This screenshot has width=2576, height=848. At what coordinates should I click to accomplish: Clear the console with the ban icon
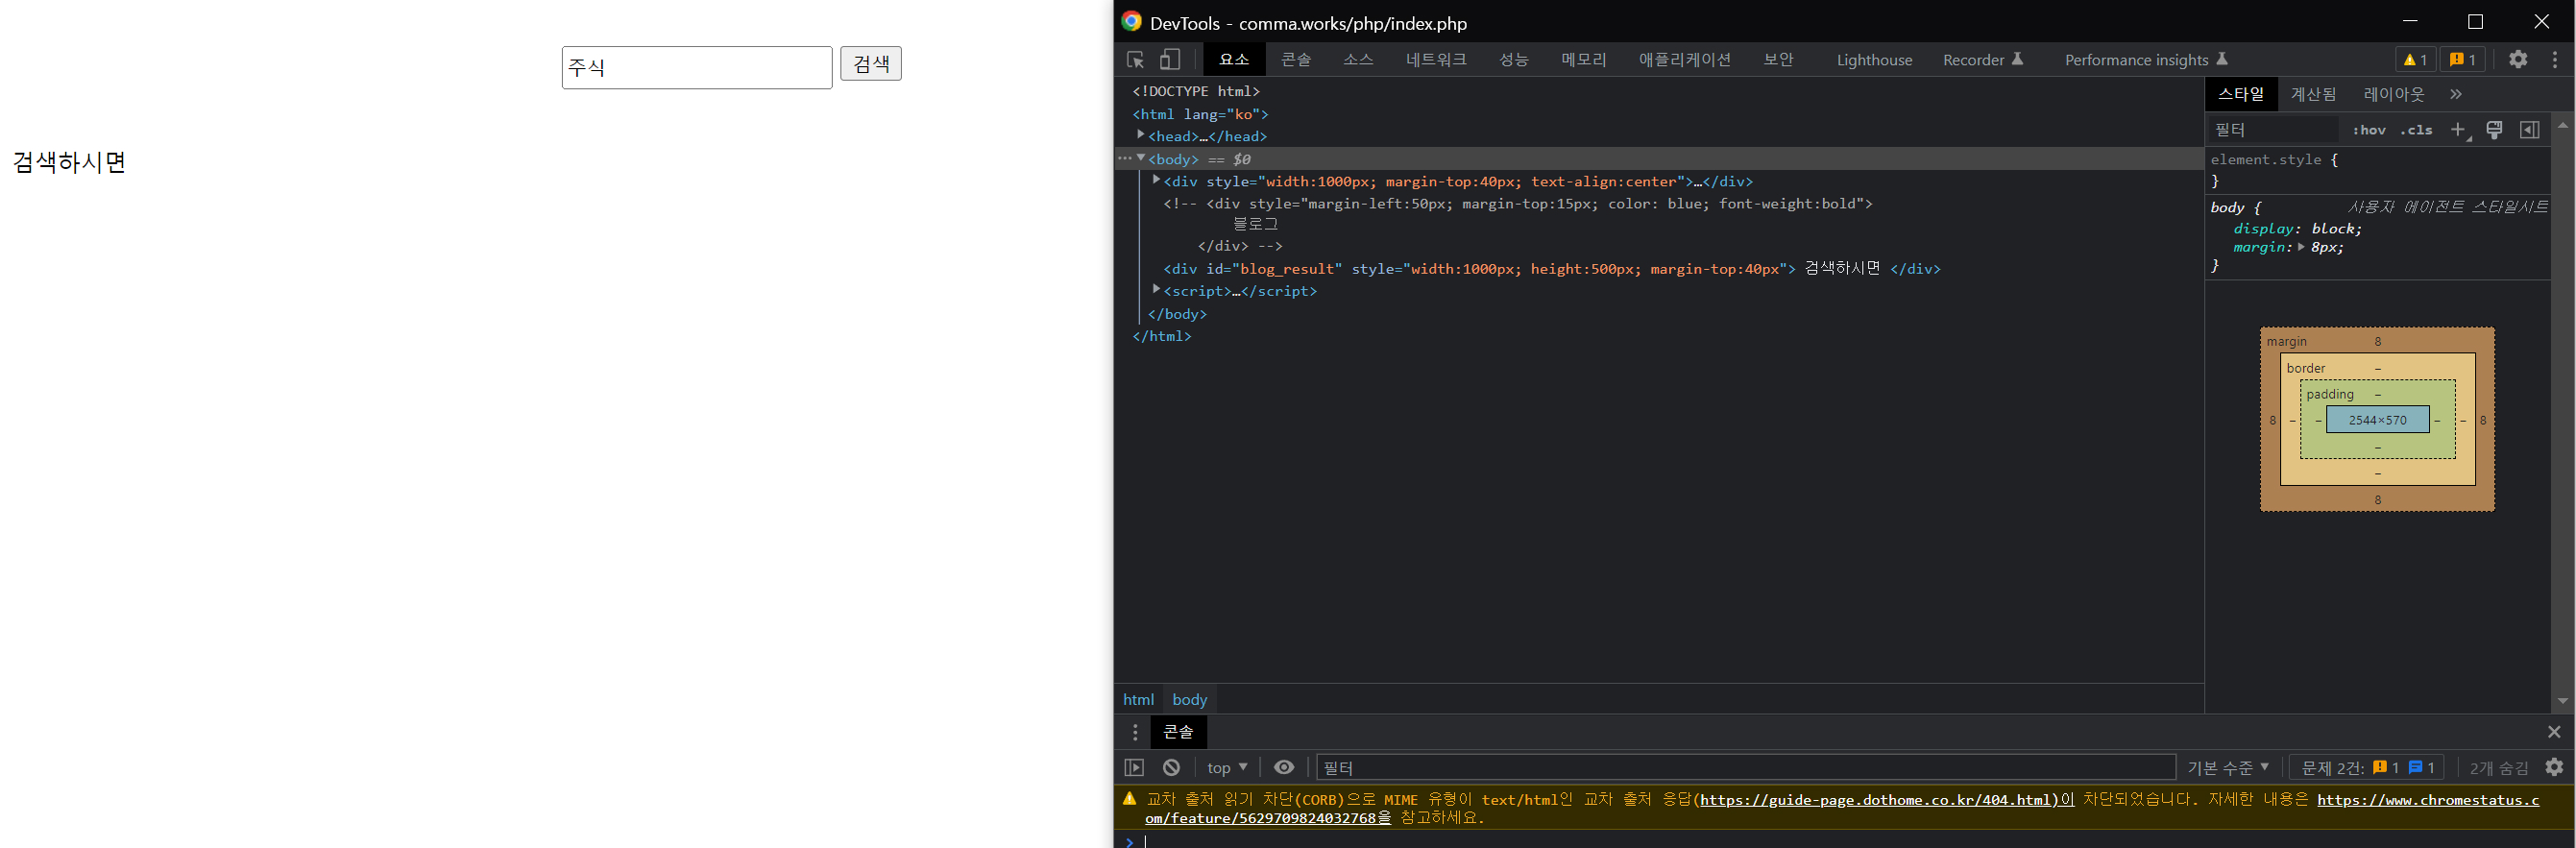[x=1171, y=767]
